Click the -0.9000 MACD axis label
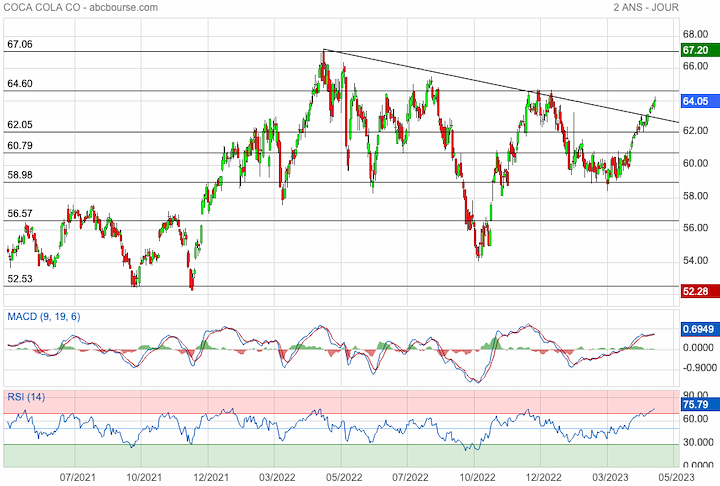The height and width of the screenshot is (486, 720). pyautogui.click(x=699, y=368)
